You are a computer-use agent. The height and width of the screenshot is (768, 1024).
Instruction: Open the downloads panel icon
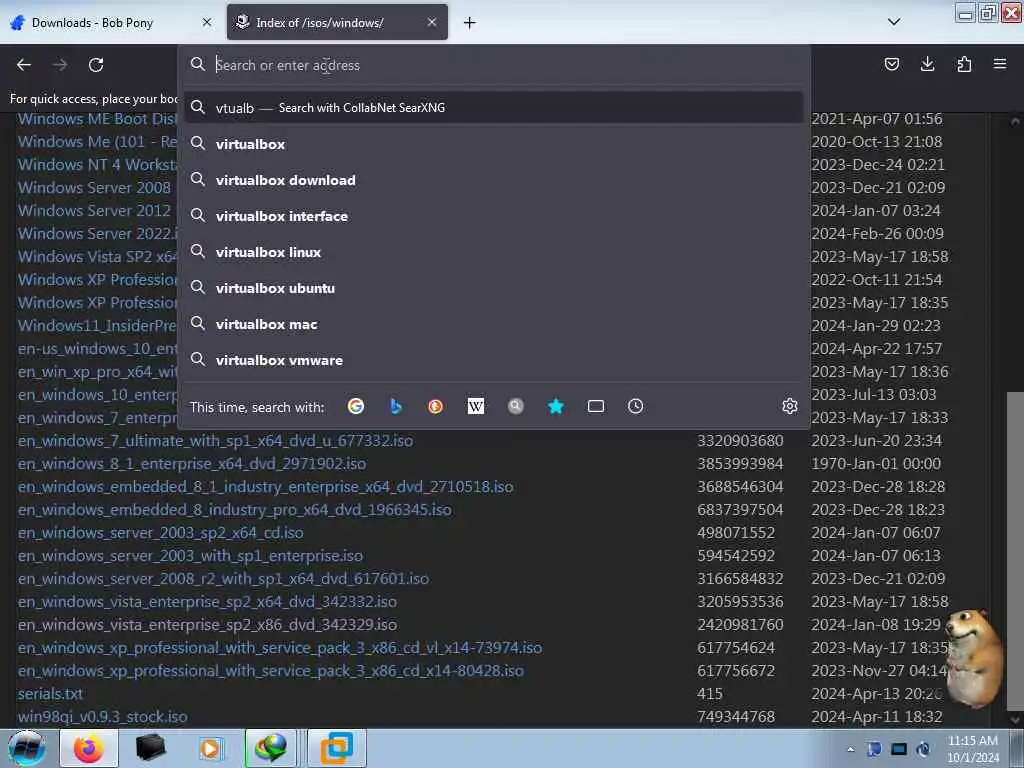point(927,64)
